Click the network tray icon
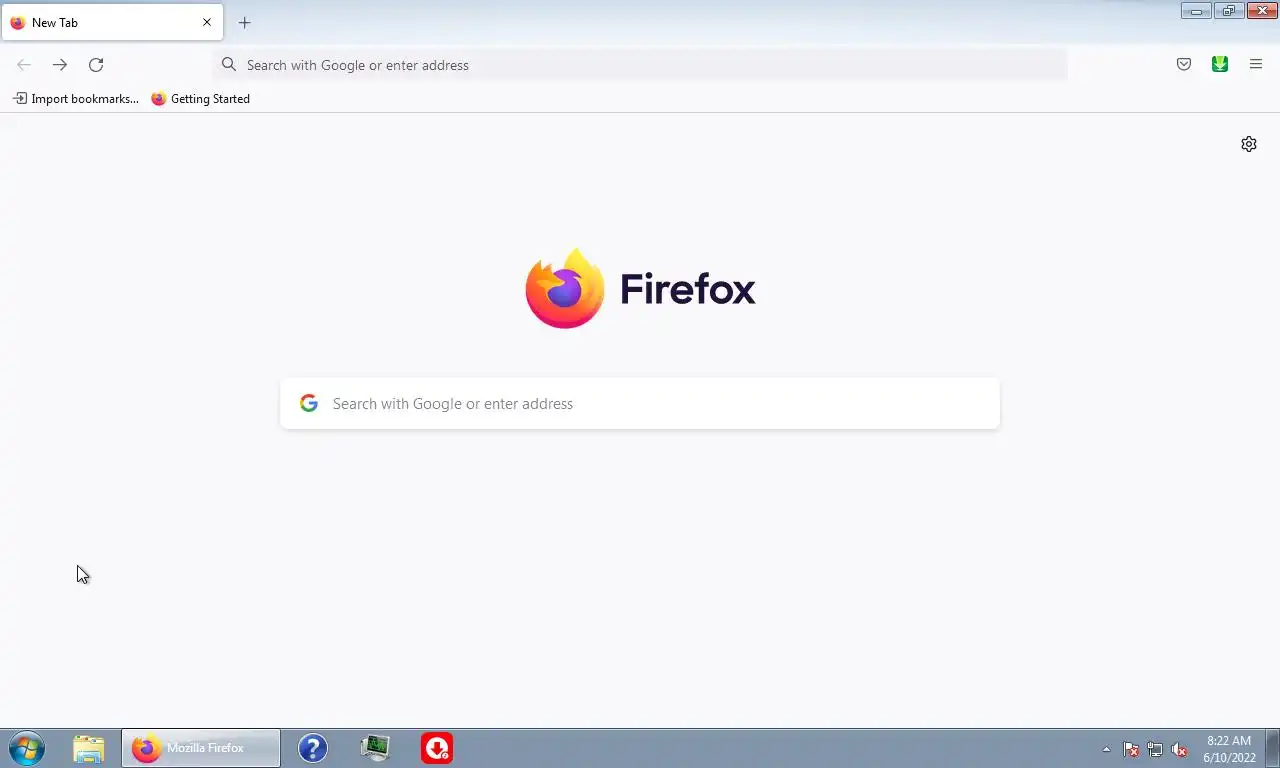This screenshot has height=768, width=1280. tap(1155, 749)
